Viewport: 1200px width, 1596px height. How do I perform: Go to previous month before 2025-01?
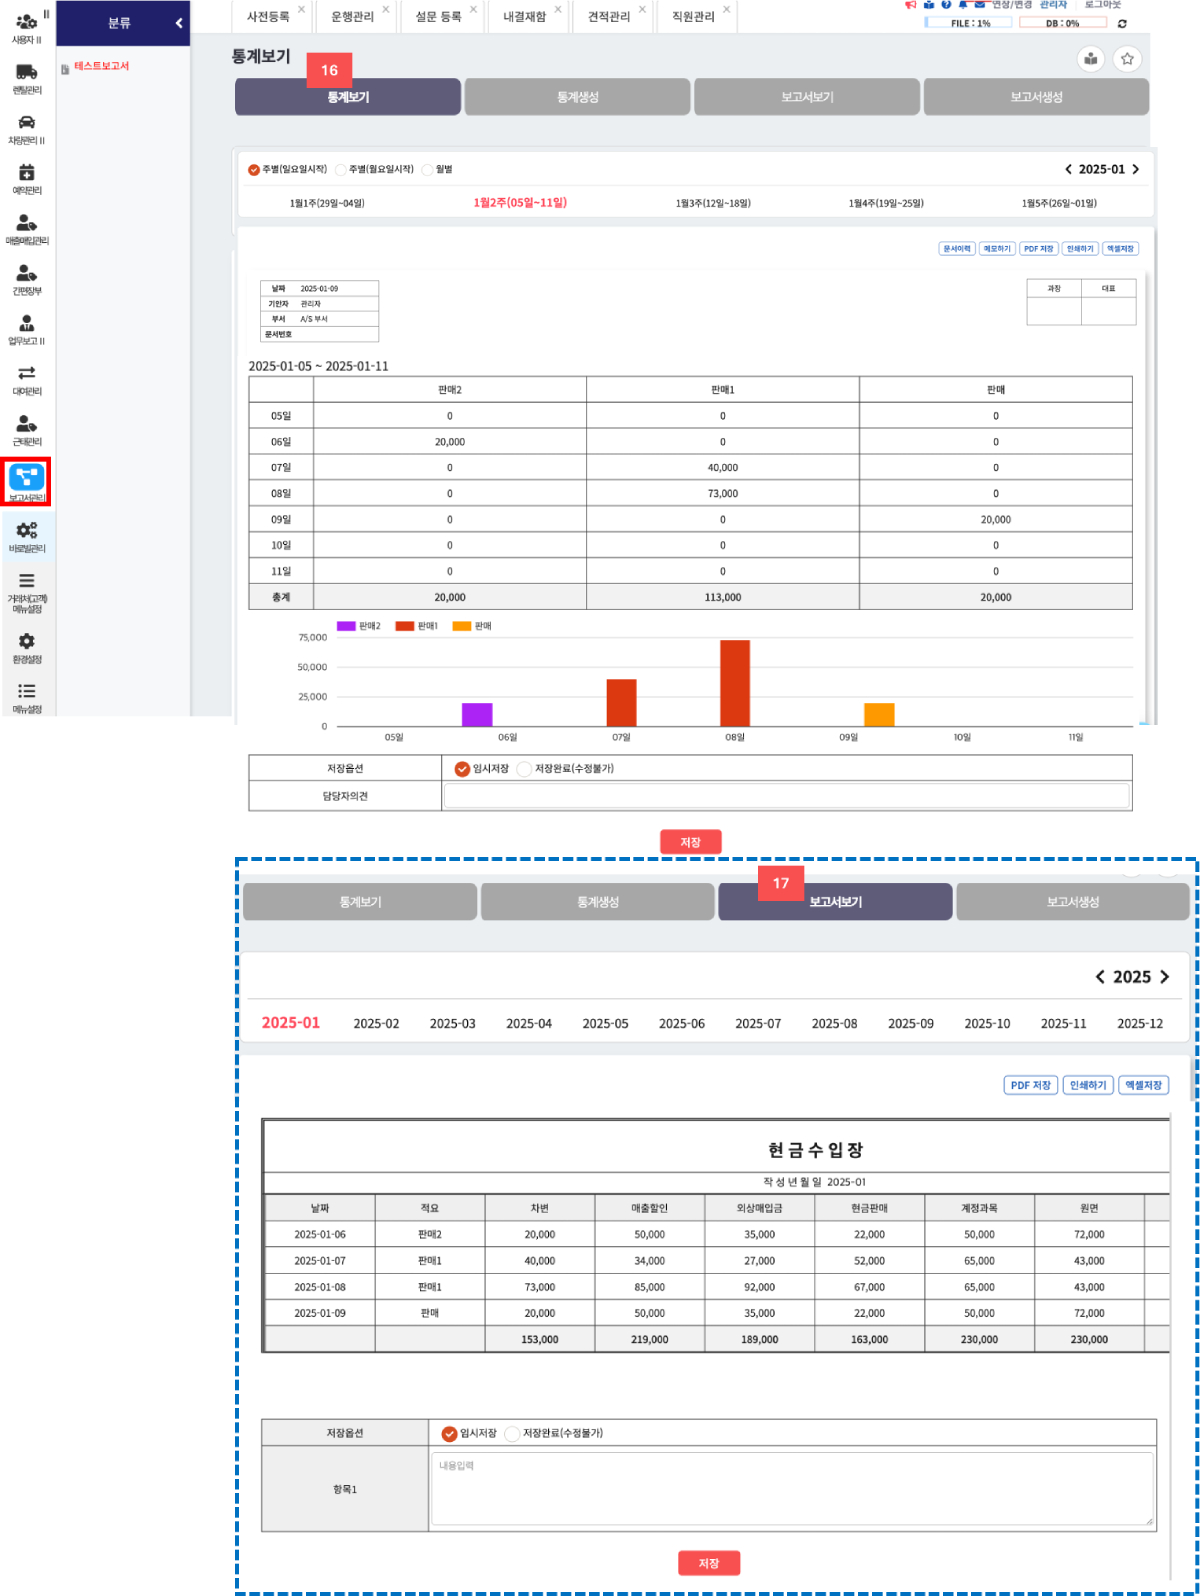[1068, 169]
